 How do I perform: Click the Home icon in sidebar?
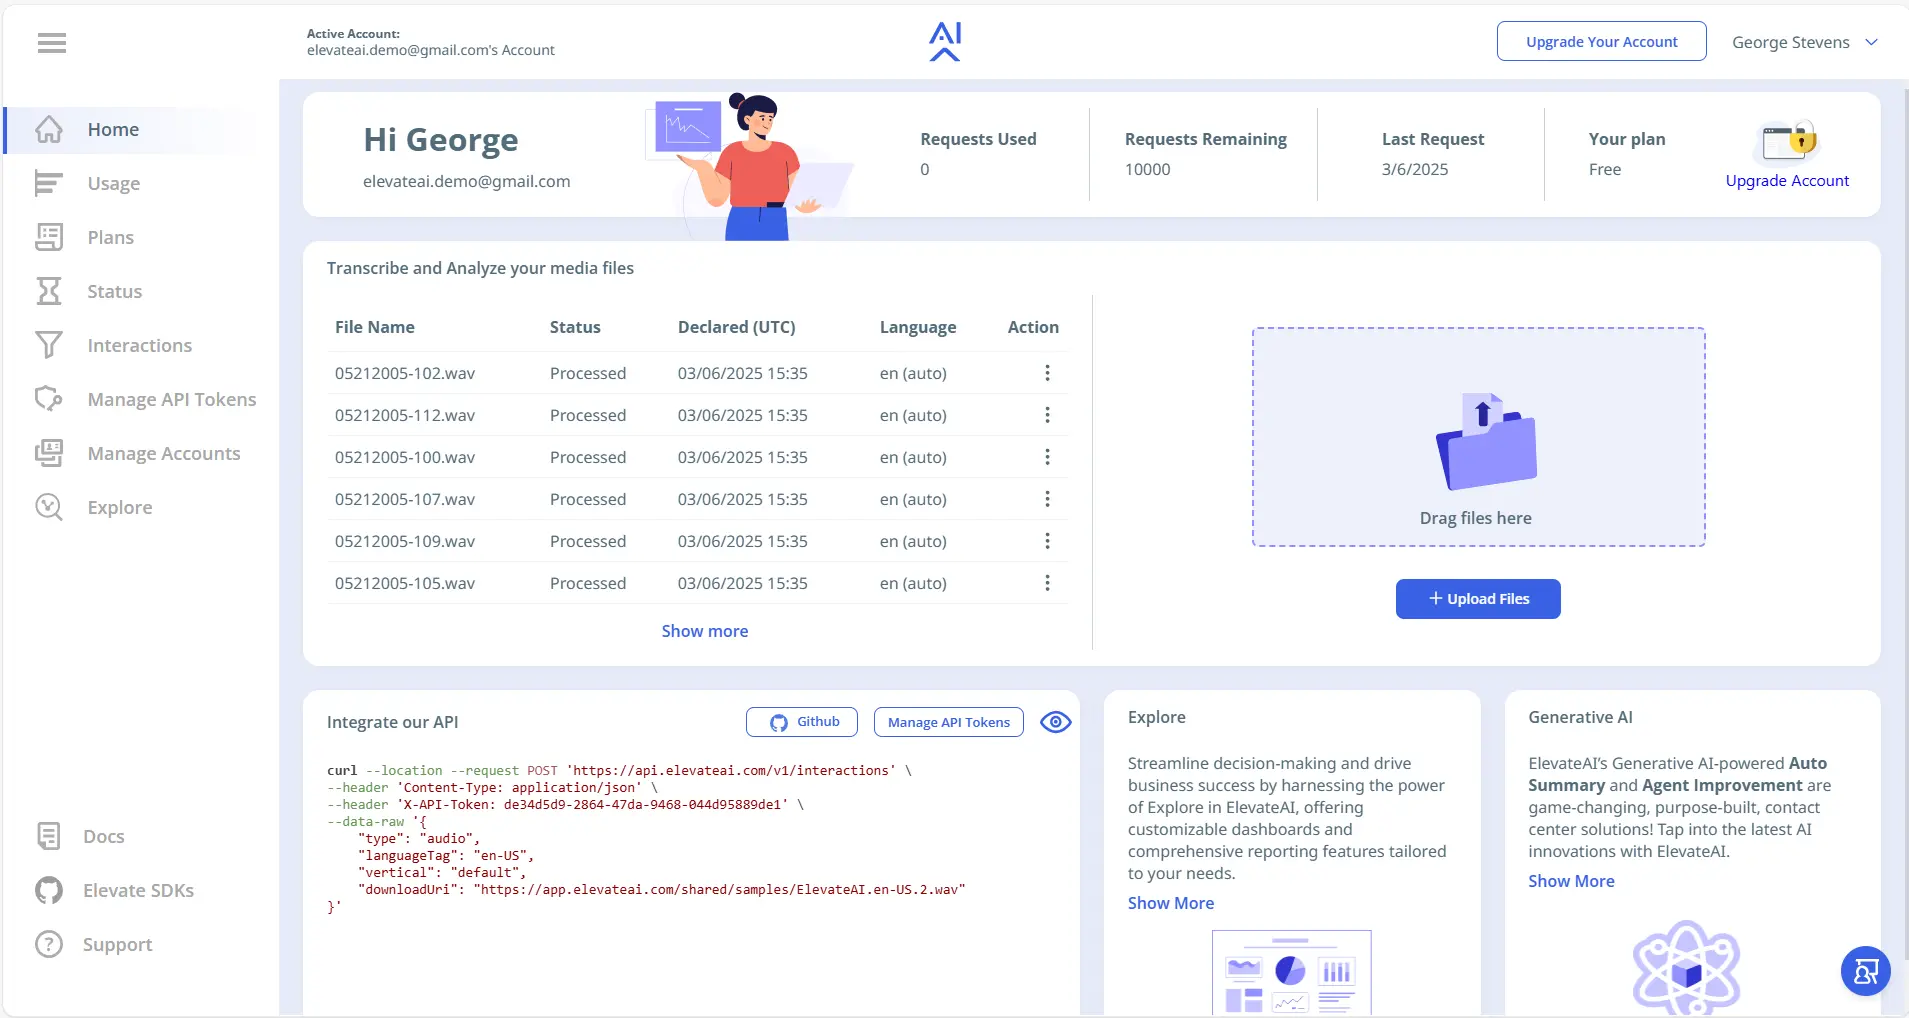point(49,129)
